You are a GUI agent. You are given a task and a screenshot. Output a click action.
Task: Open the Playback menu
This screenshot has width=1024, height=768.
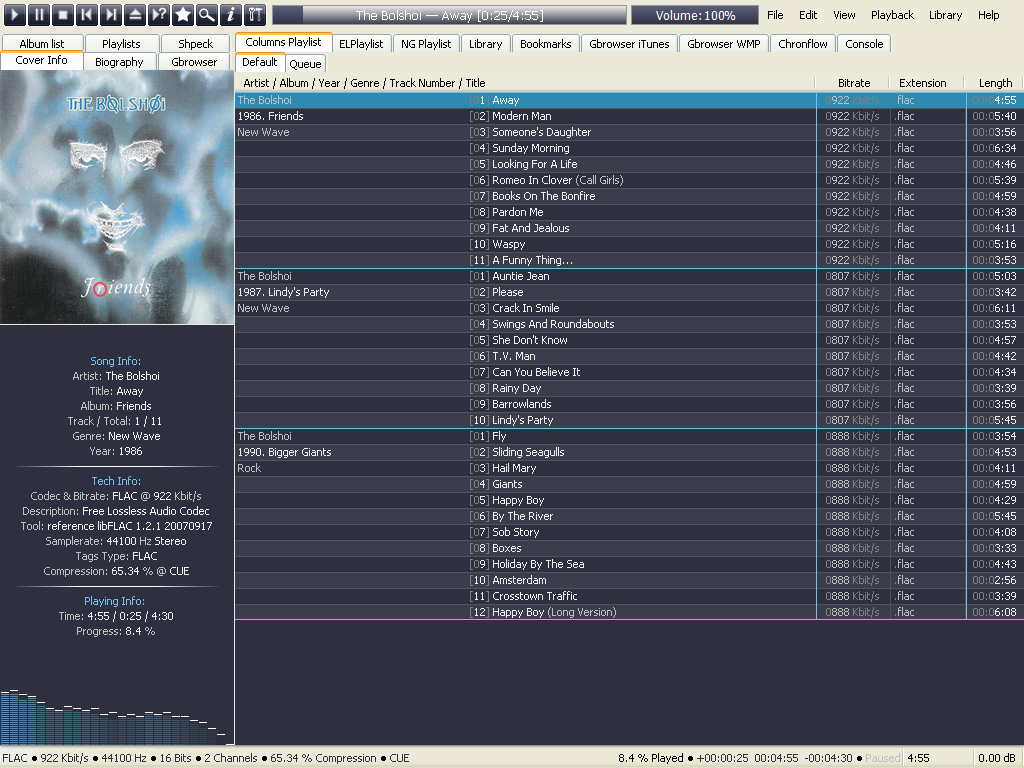tap(892, 15)
